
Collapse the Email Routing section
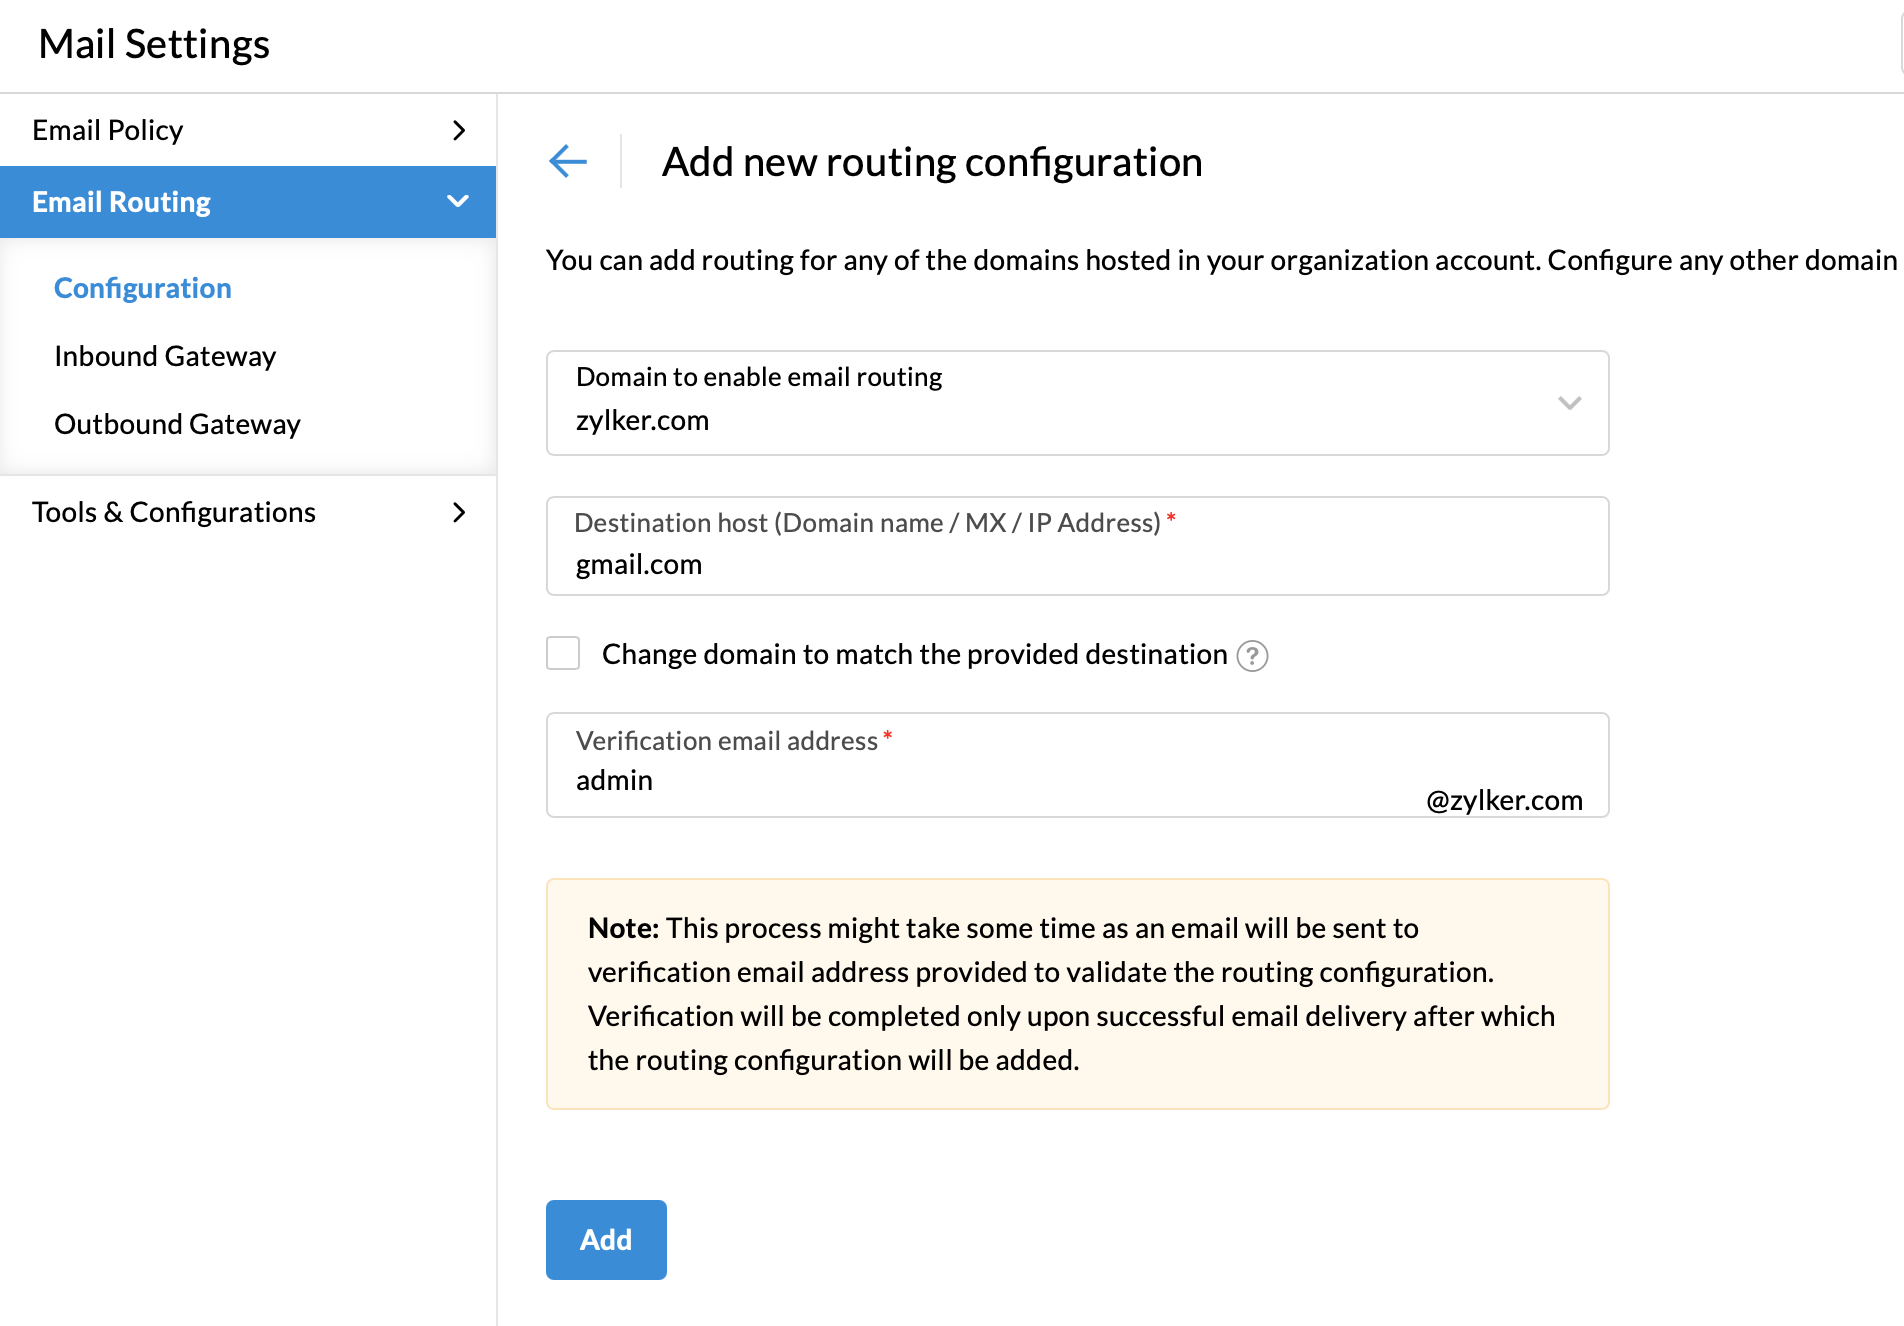pos(458,201)
